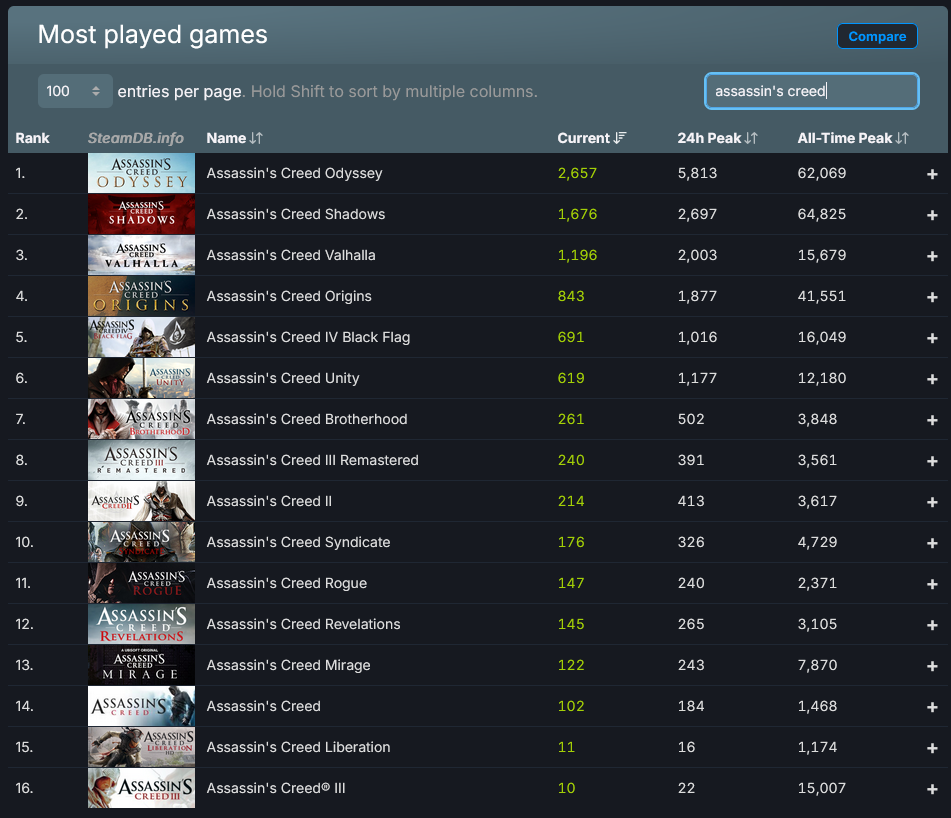Viewport: 951px width, 818px height.
Task: Open Assassin's Creed Unity game link
Action: click(283, 378)
